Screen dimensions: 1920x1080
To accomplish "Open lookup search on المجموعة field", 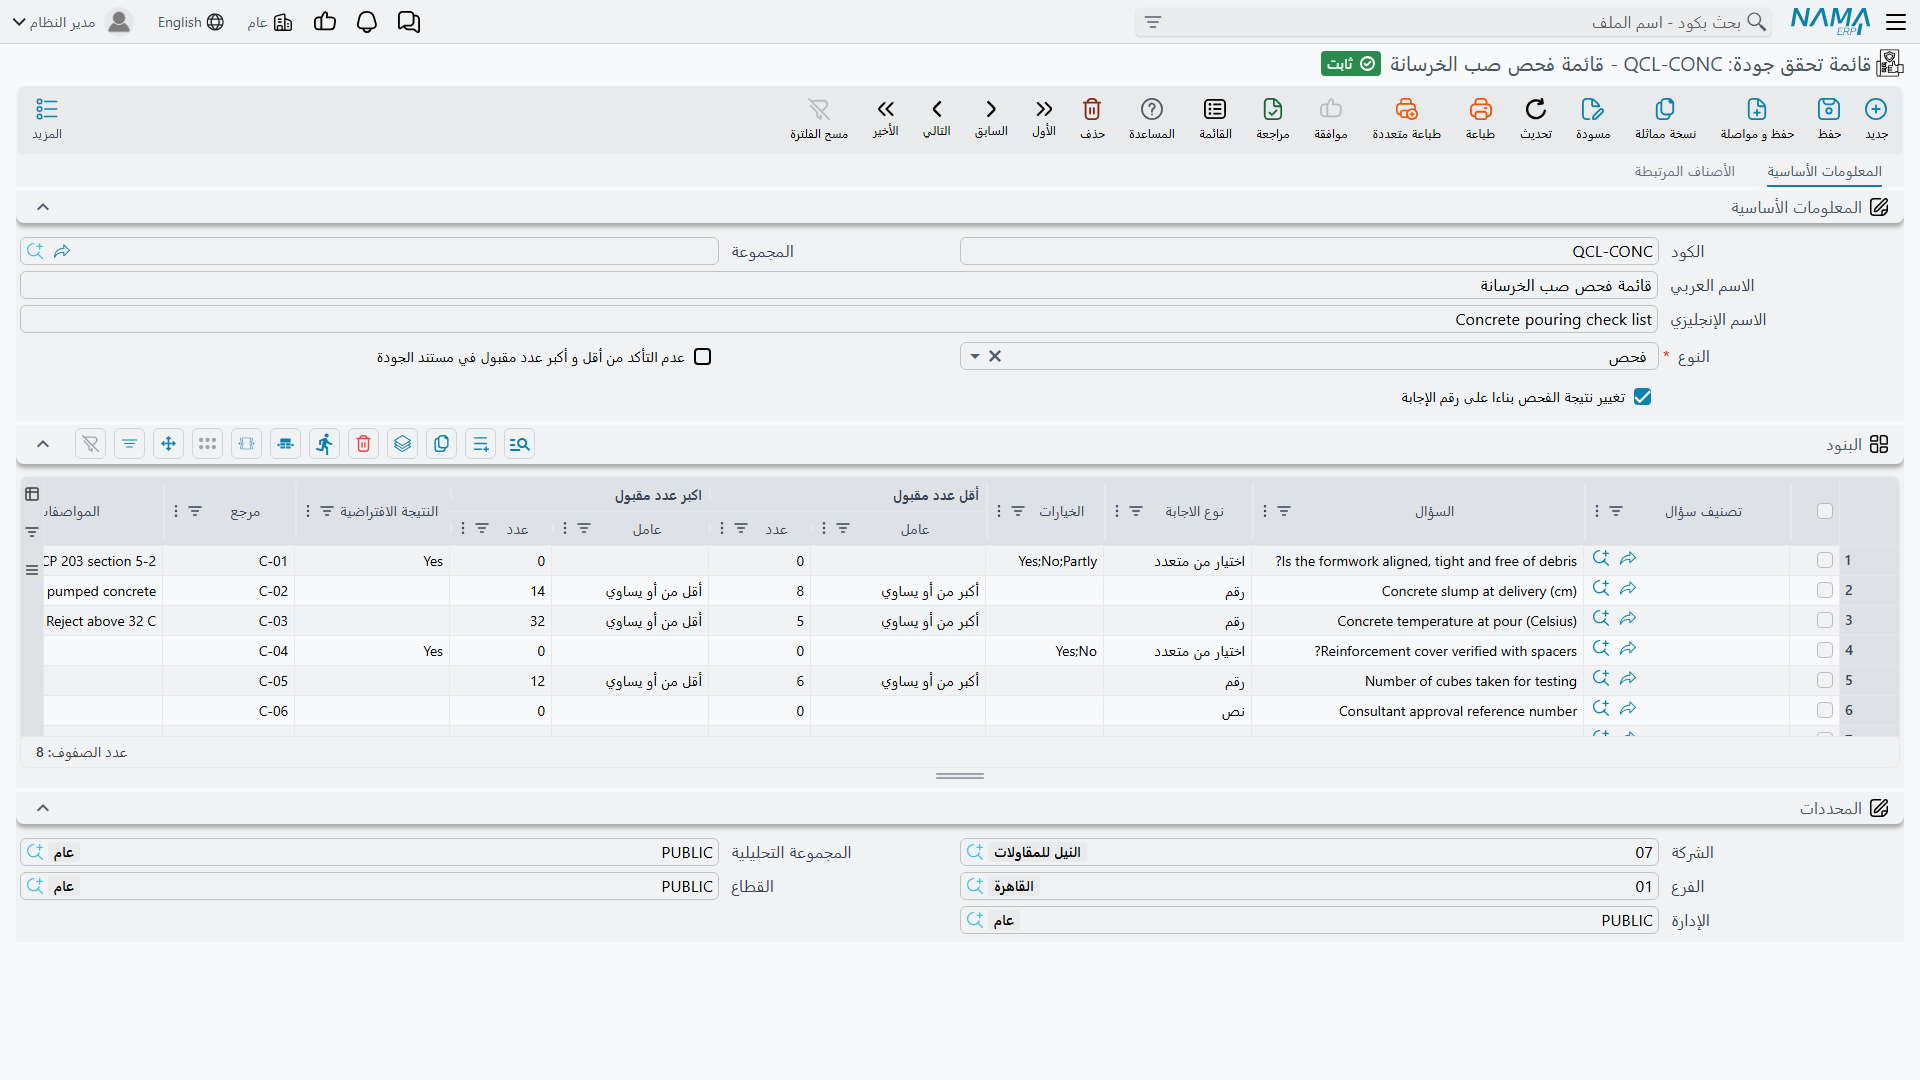I will (x=35, y=251).
